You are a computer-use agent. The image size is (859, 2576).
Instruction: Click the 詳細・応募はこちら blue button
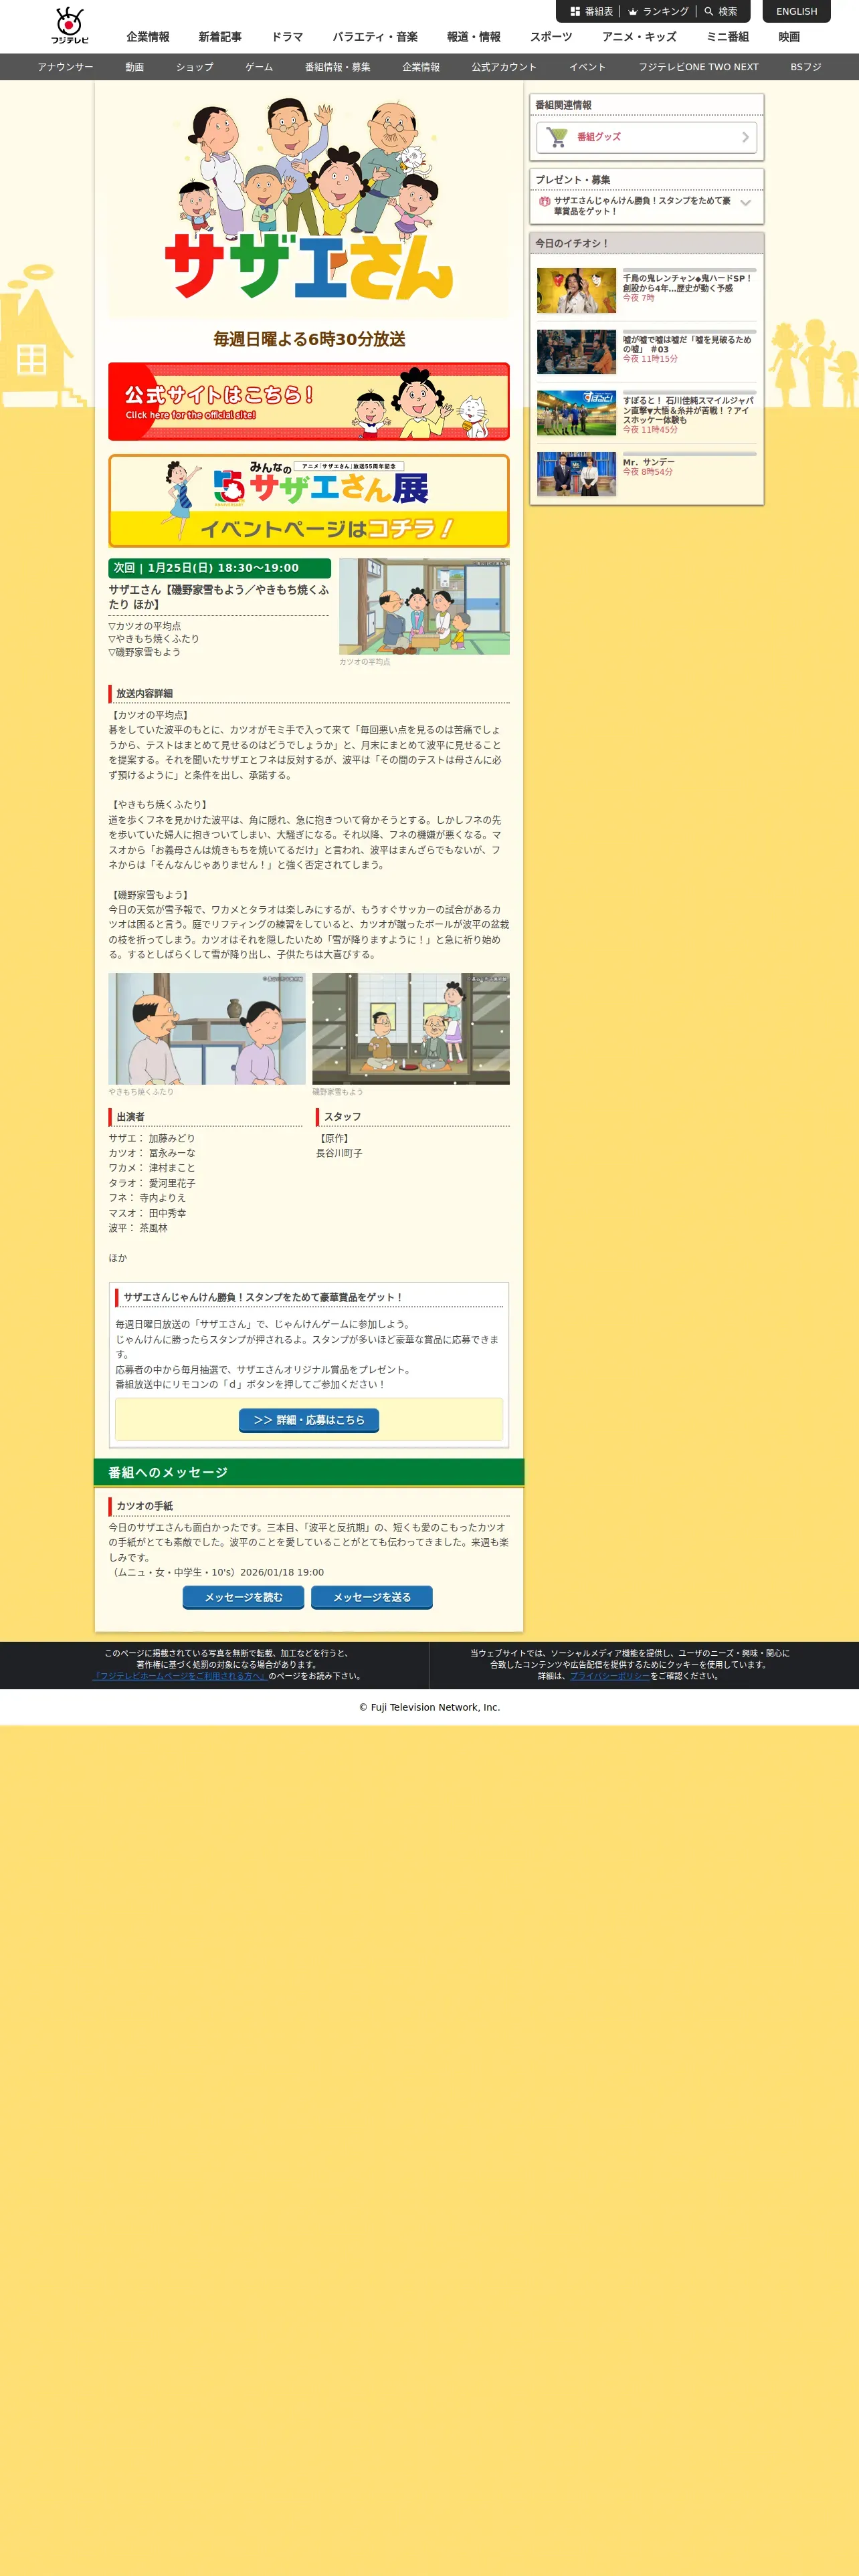309,1420
